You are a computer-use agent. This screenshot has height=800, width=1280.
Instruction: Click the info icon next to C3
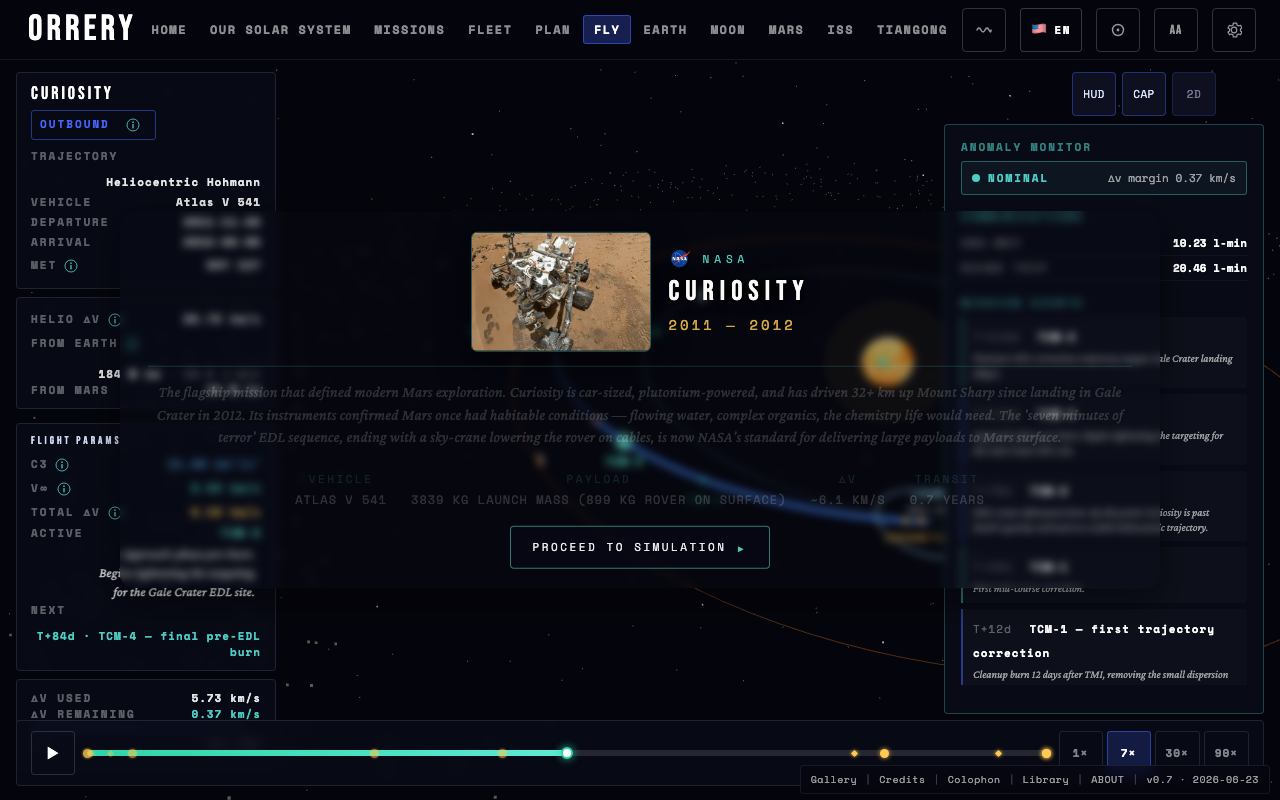(x=62, y=465)
